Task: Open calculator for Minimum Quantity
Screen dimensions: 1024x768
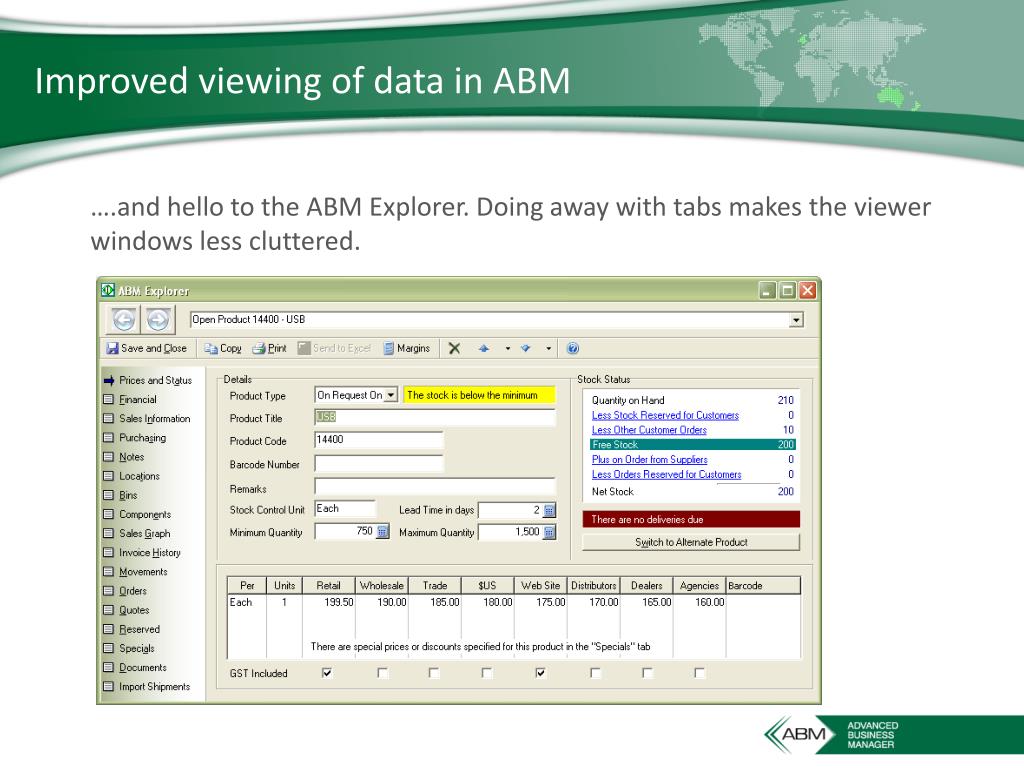Action: (383, 532)
